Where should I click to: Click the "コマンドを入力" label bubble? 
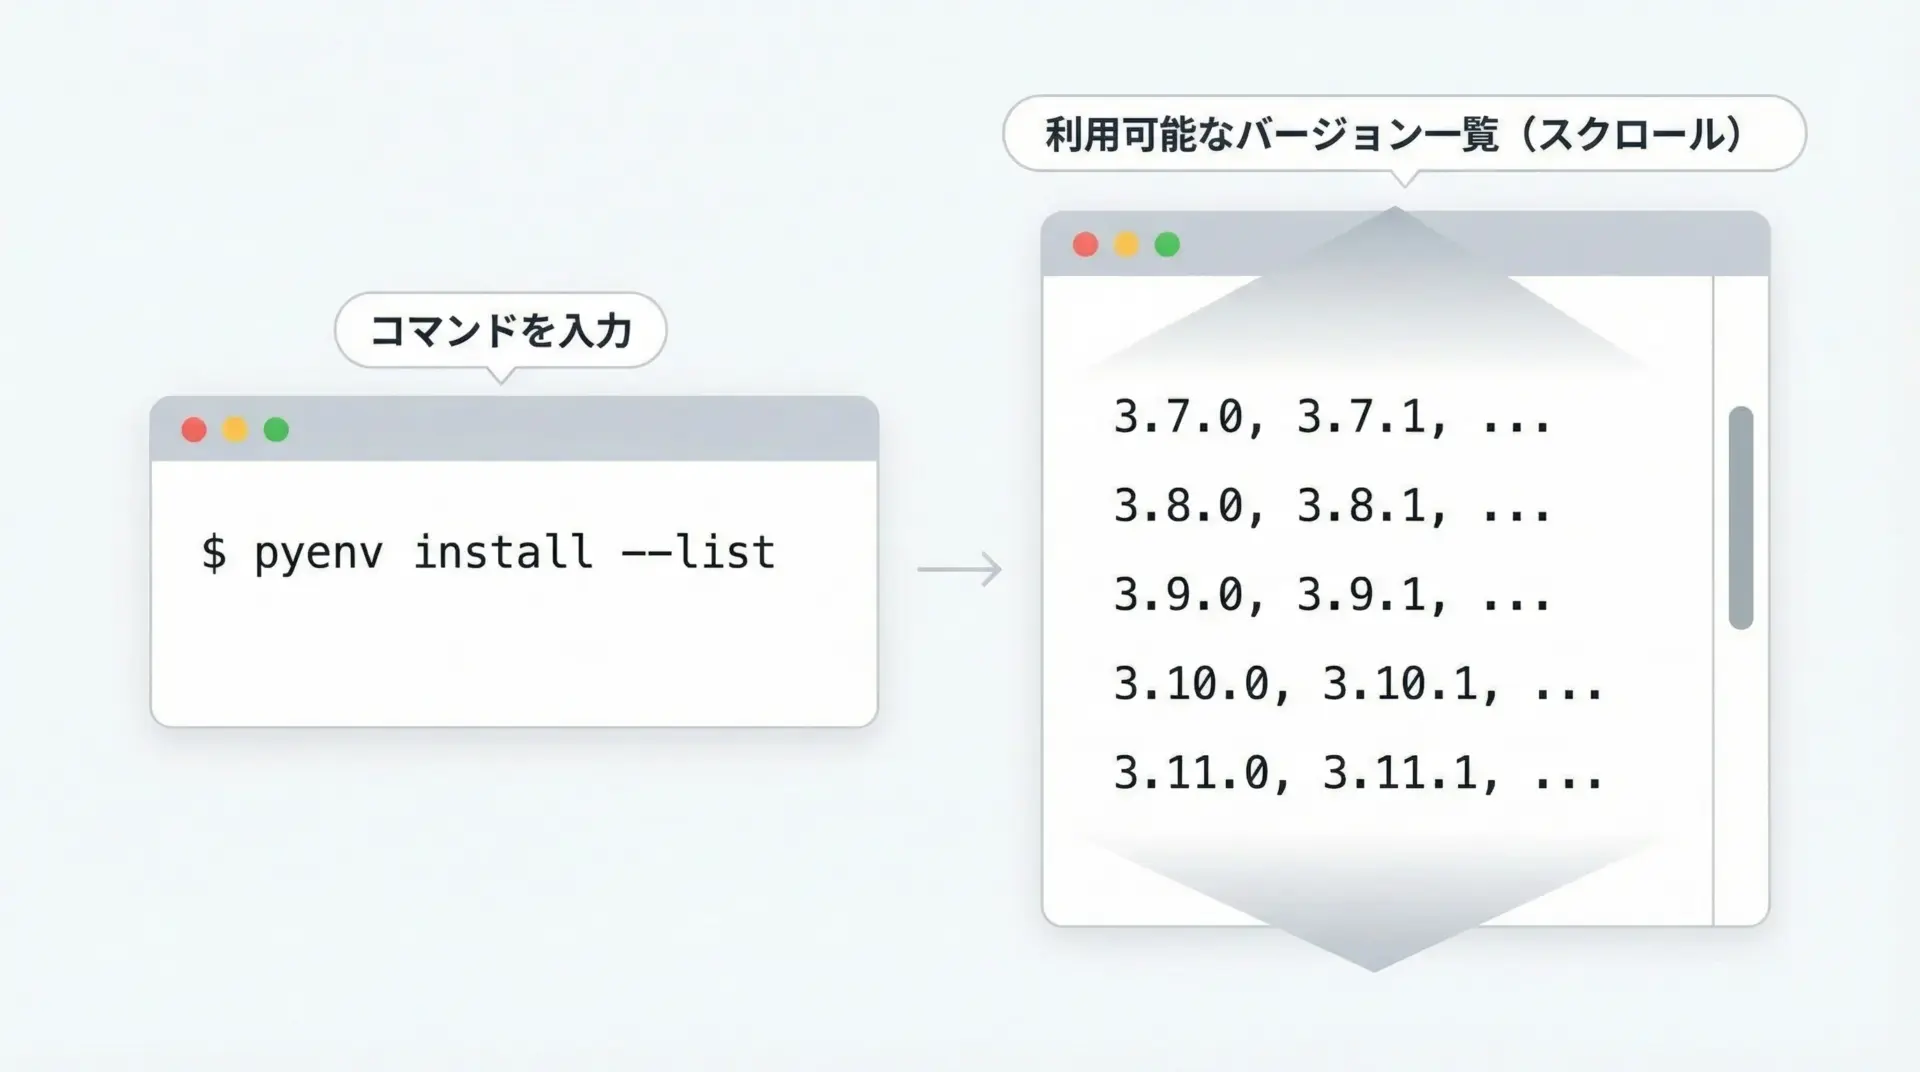tap(500, 330)
